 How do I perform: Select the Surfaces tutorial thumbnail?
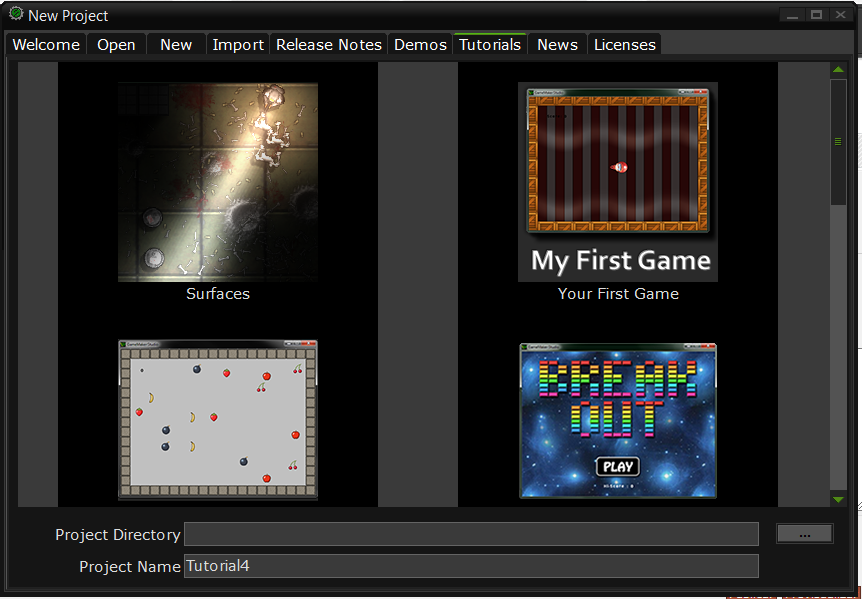218,182
